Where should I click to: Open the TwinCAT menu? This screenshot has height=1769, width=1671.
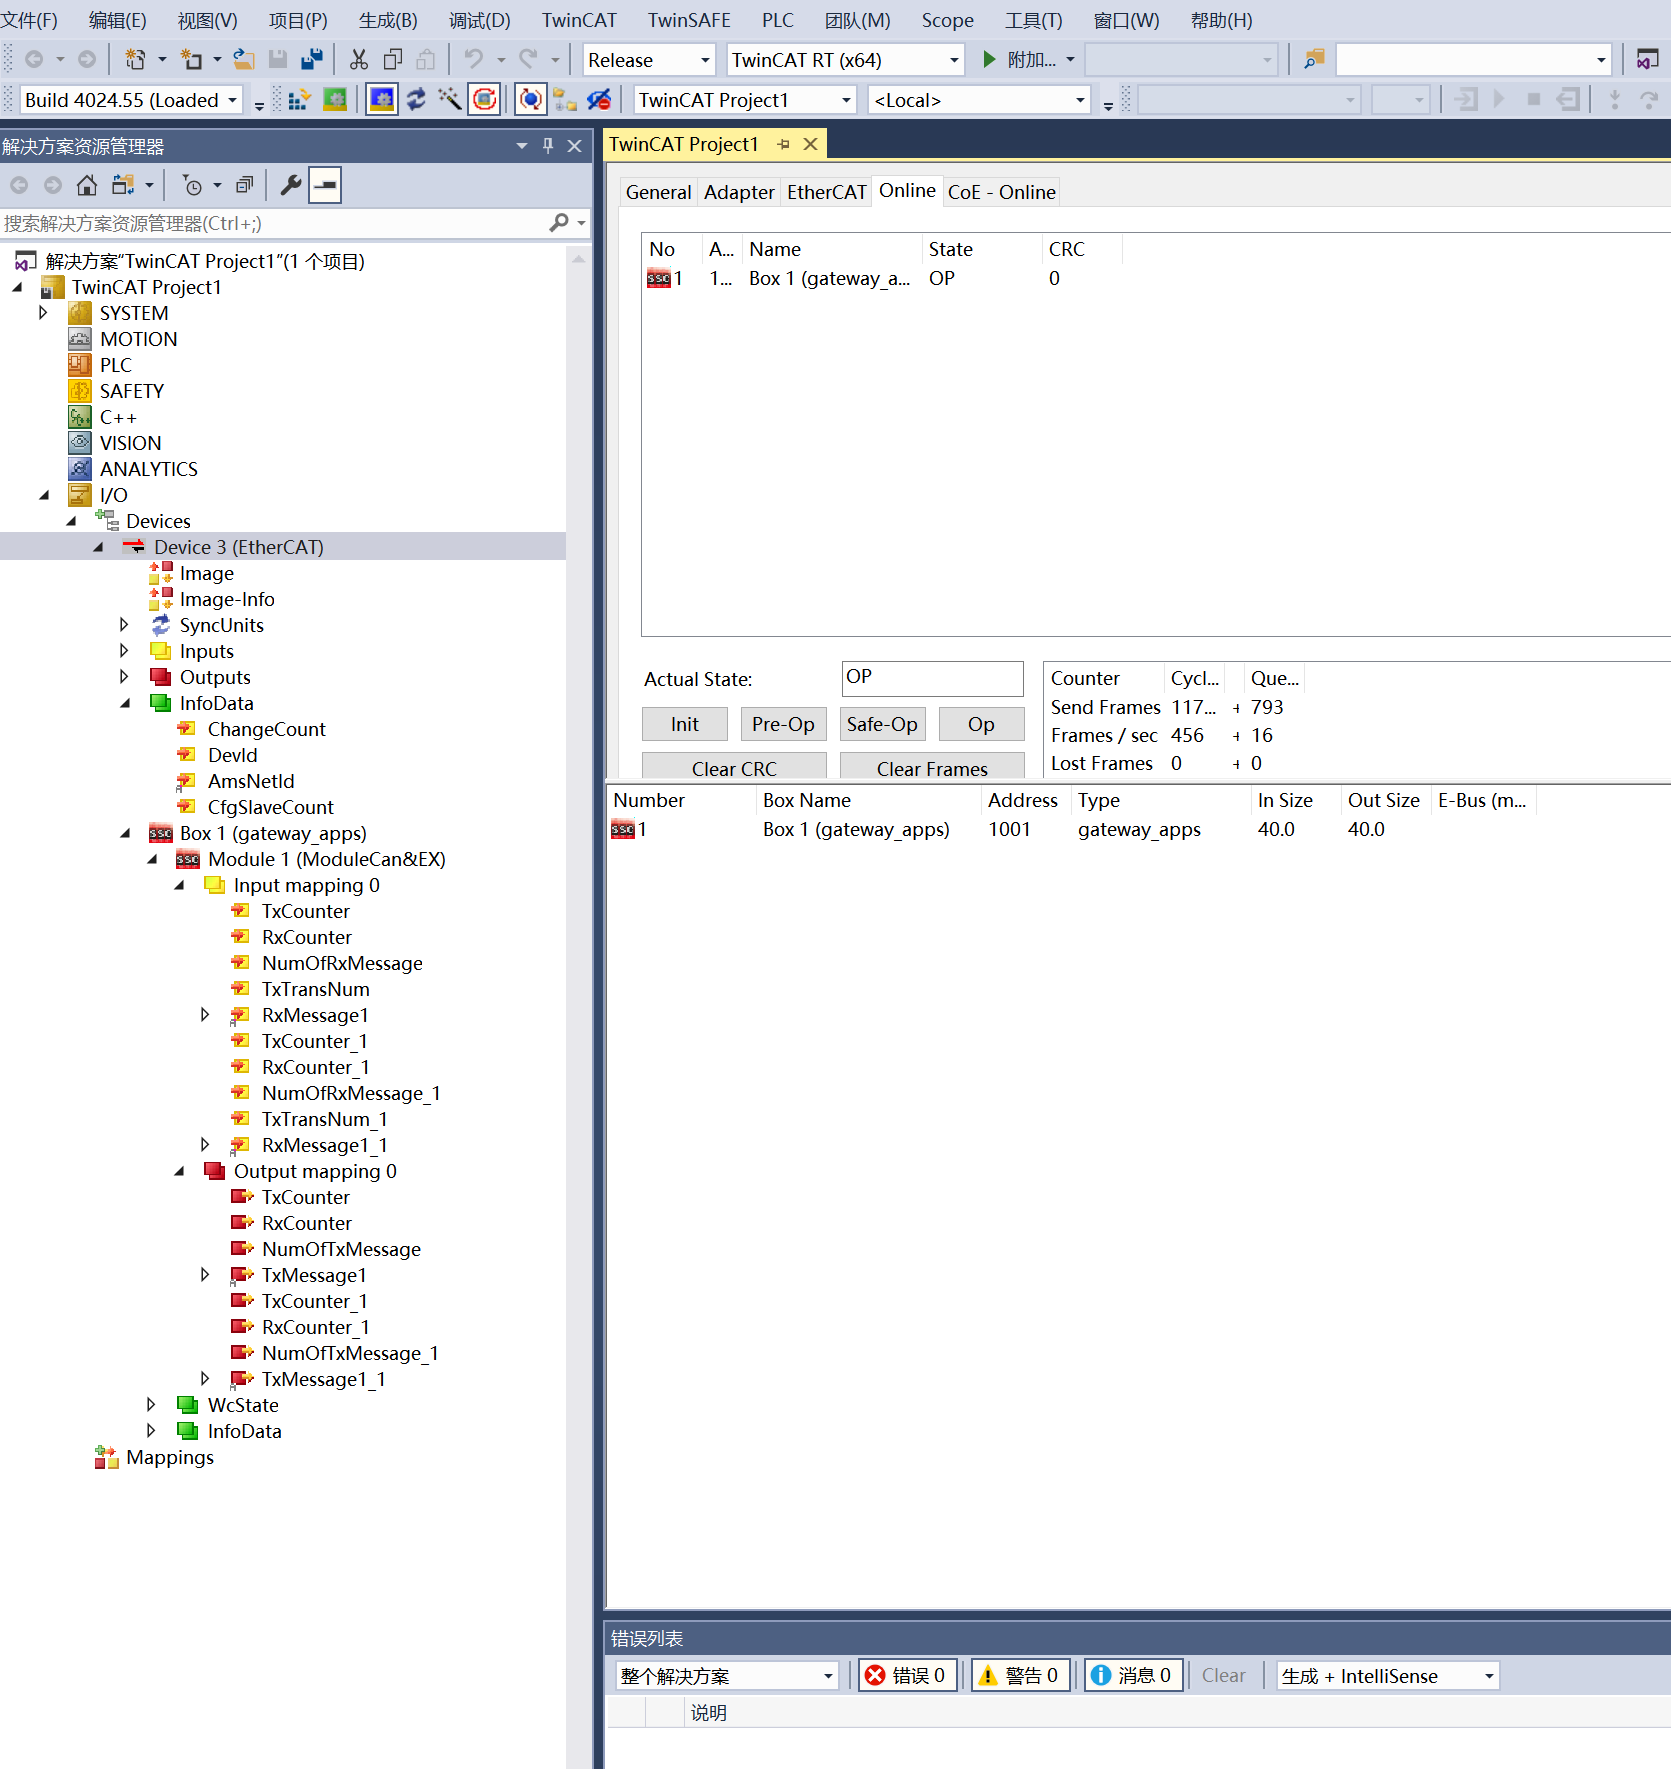[x=579, y=20]
